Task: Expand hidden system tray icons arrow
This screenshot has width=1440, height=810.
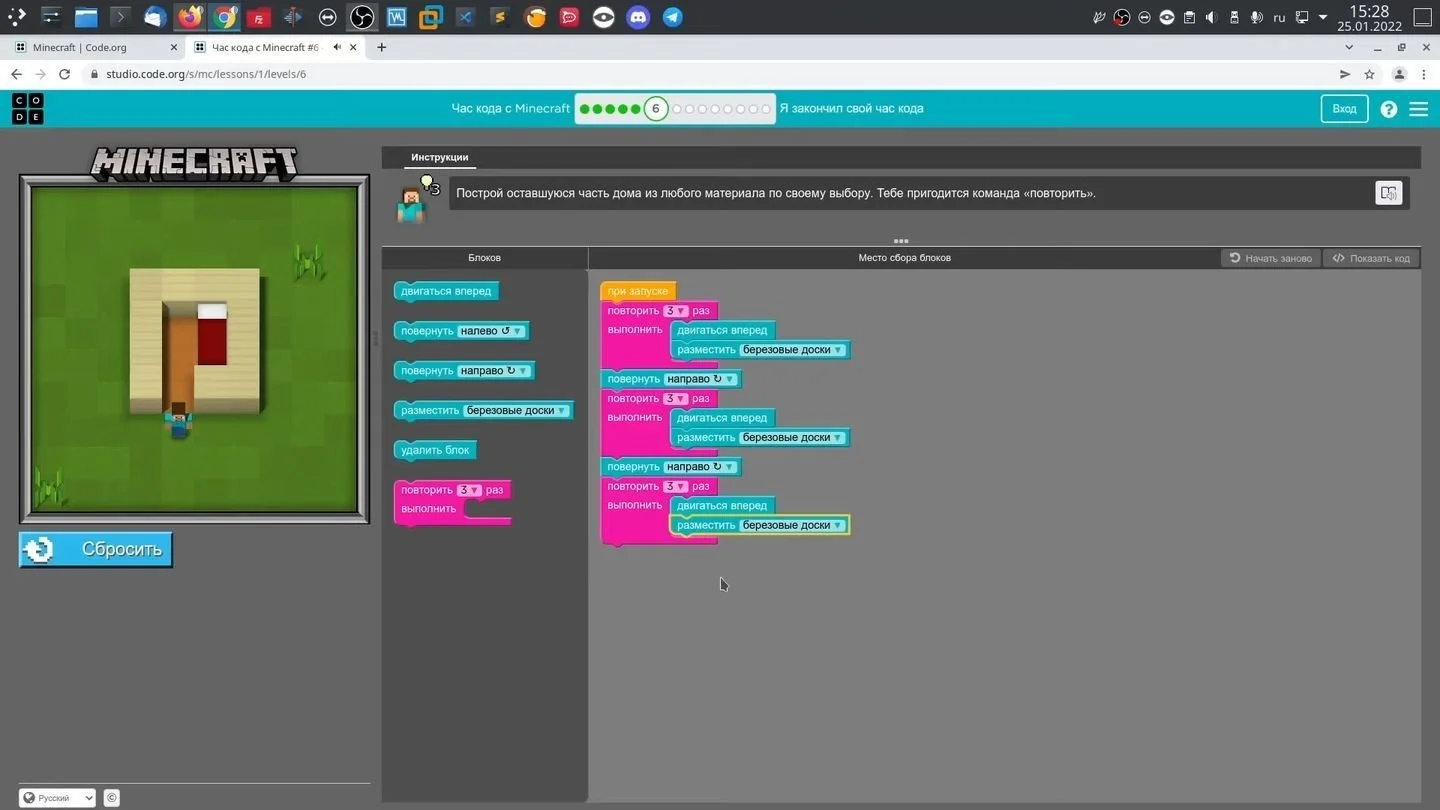Action: (x=1323, y=17)
